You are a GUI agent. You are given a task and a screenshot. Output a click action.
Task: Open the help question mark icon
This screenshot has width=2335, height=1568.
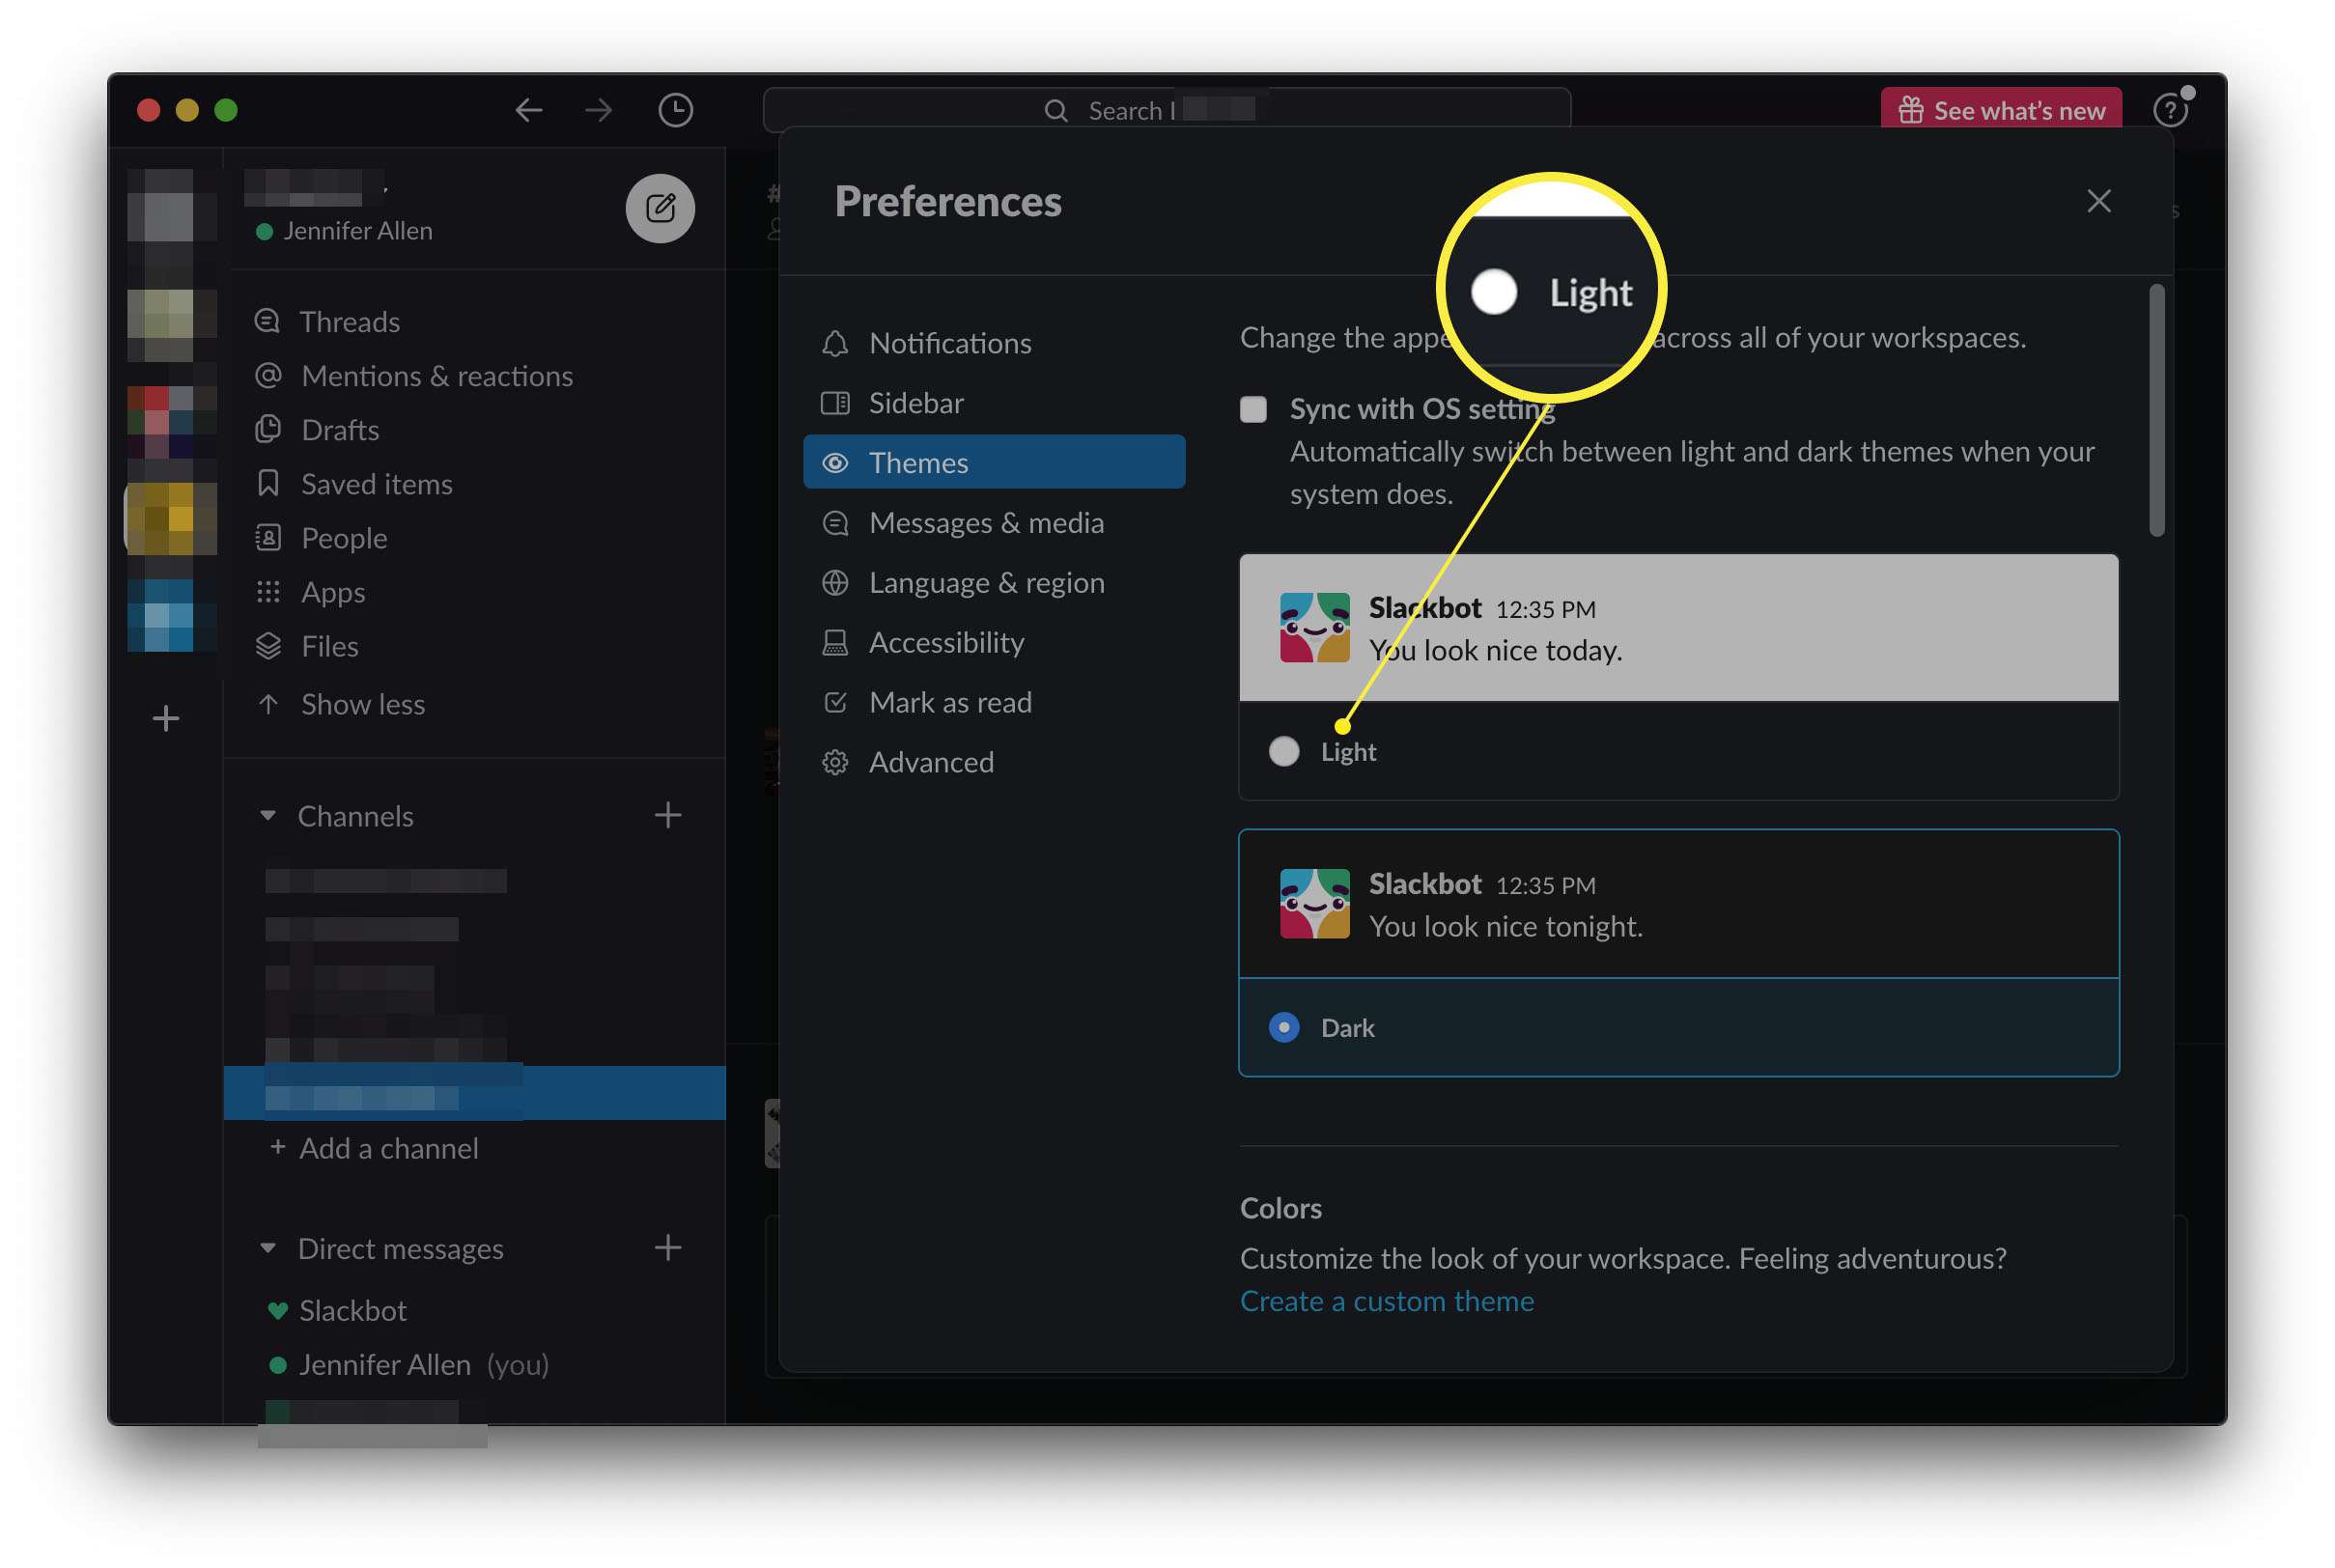(2170, 110)
